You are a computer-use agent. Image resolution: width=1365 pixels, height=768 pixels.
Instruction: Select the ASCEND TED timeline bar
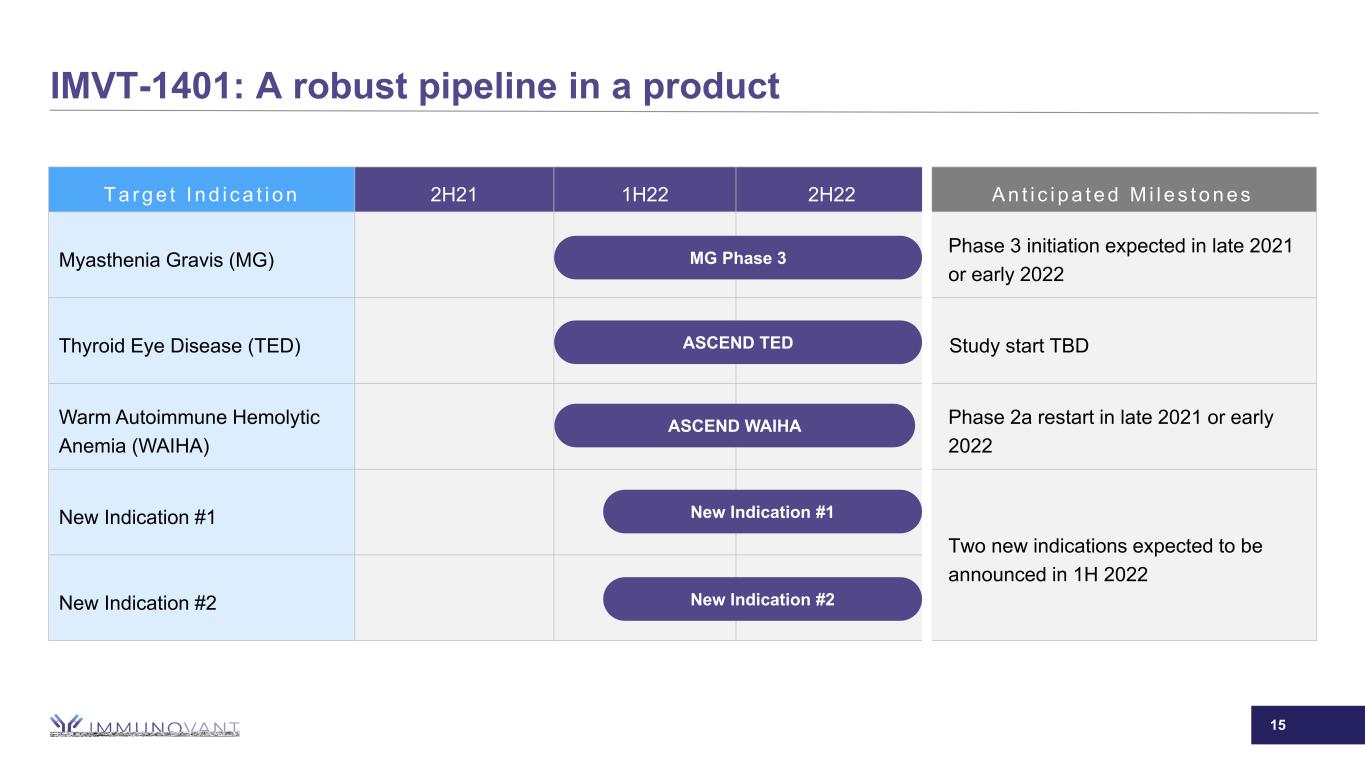pos(737,343)
